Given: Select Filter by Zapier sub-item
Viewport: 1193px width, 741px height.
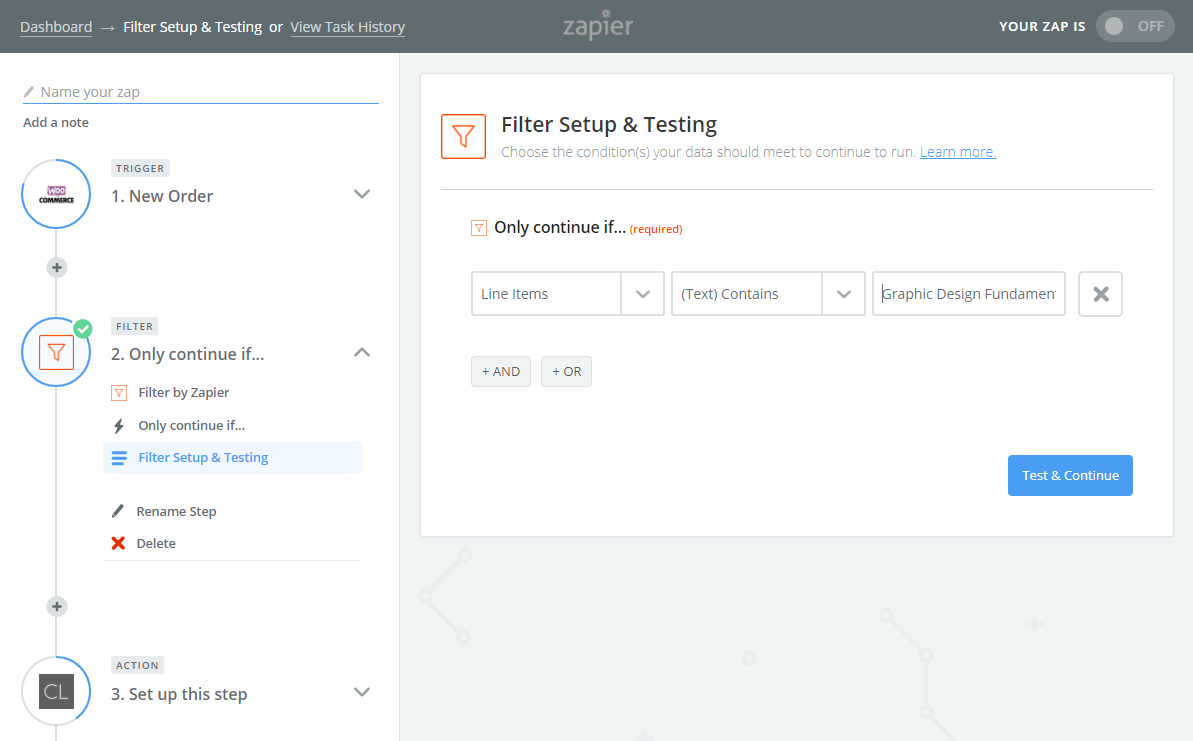Looking at the screenshot, I should (183, 393).
